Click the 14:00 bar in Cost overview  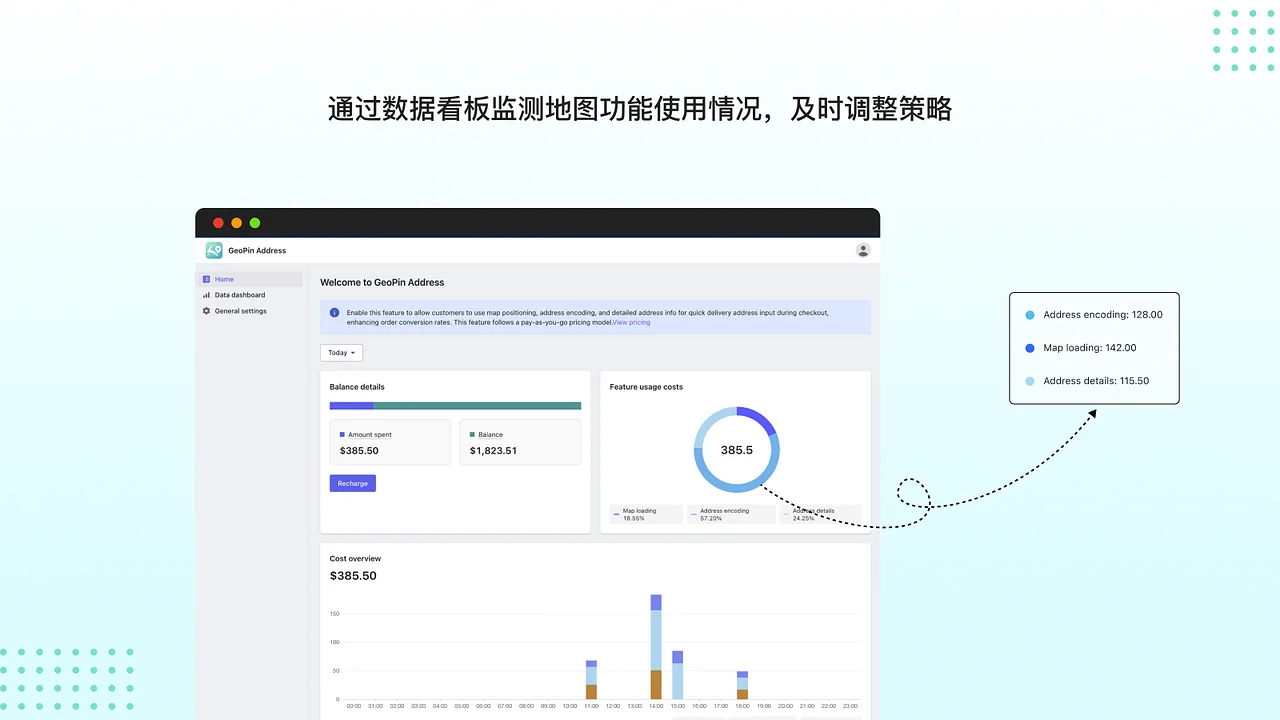pos(656,647)
